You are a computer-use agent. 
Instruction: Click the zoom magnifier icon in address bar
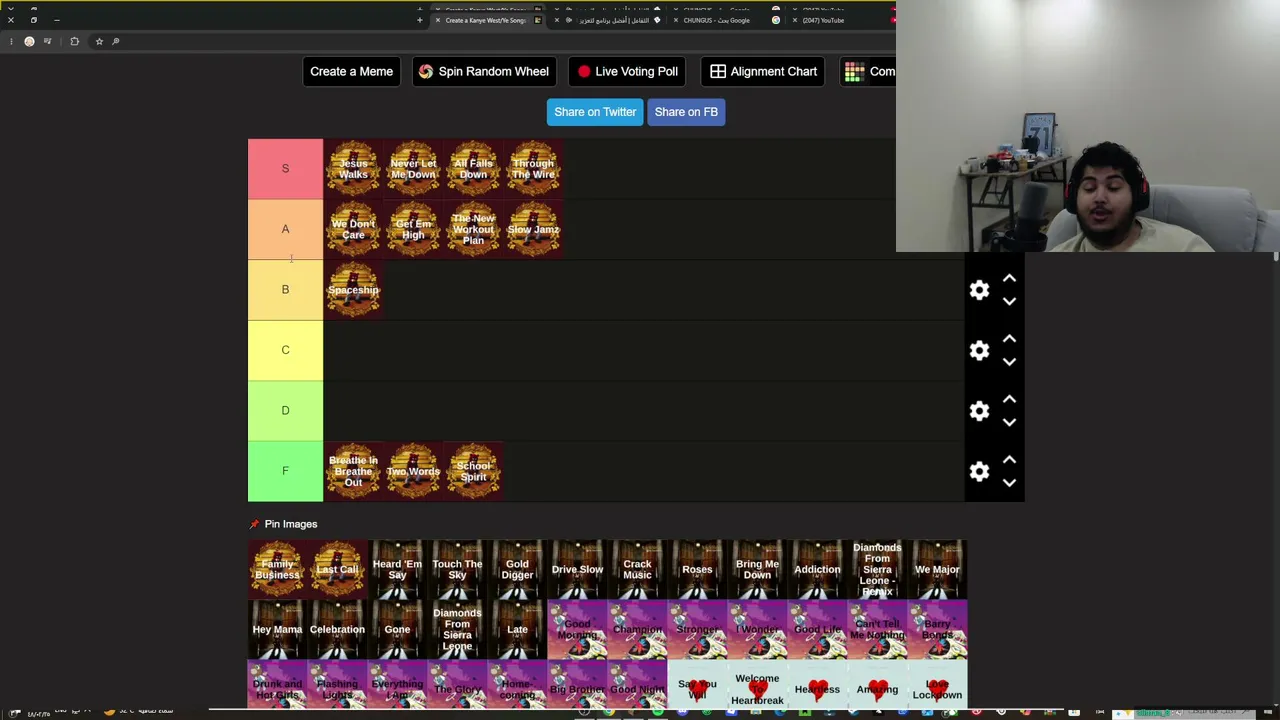pos(116,41)
